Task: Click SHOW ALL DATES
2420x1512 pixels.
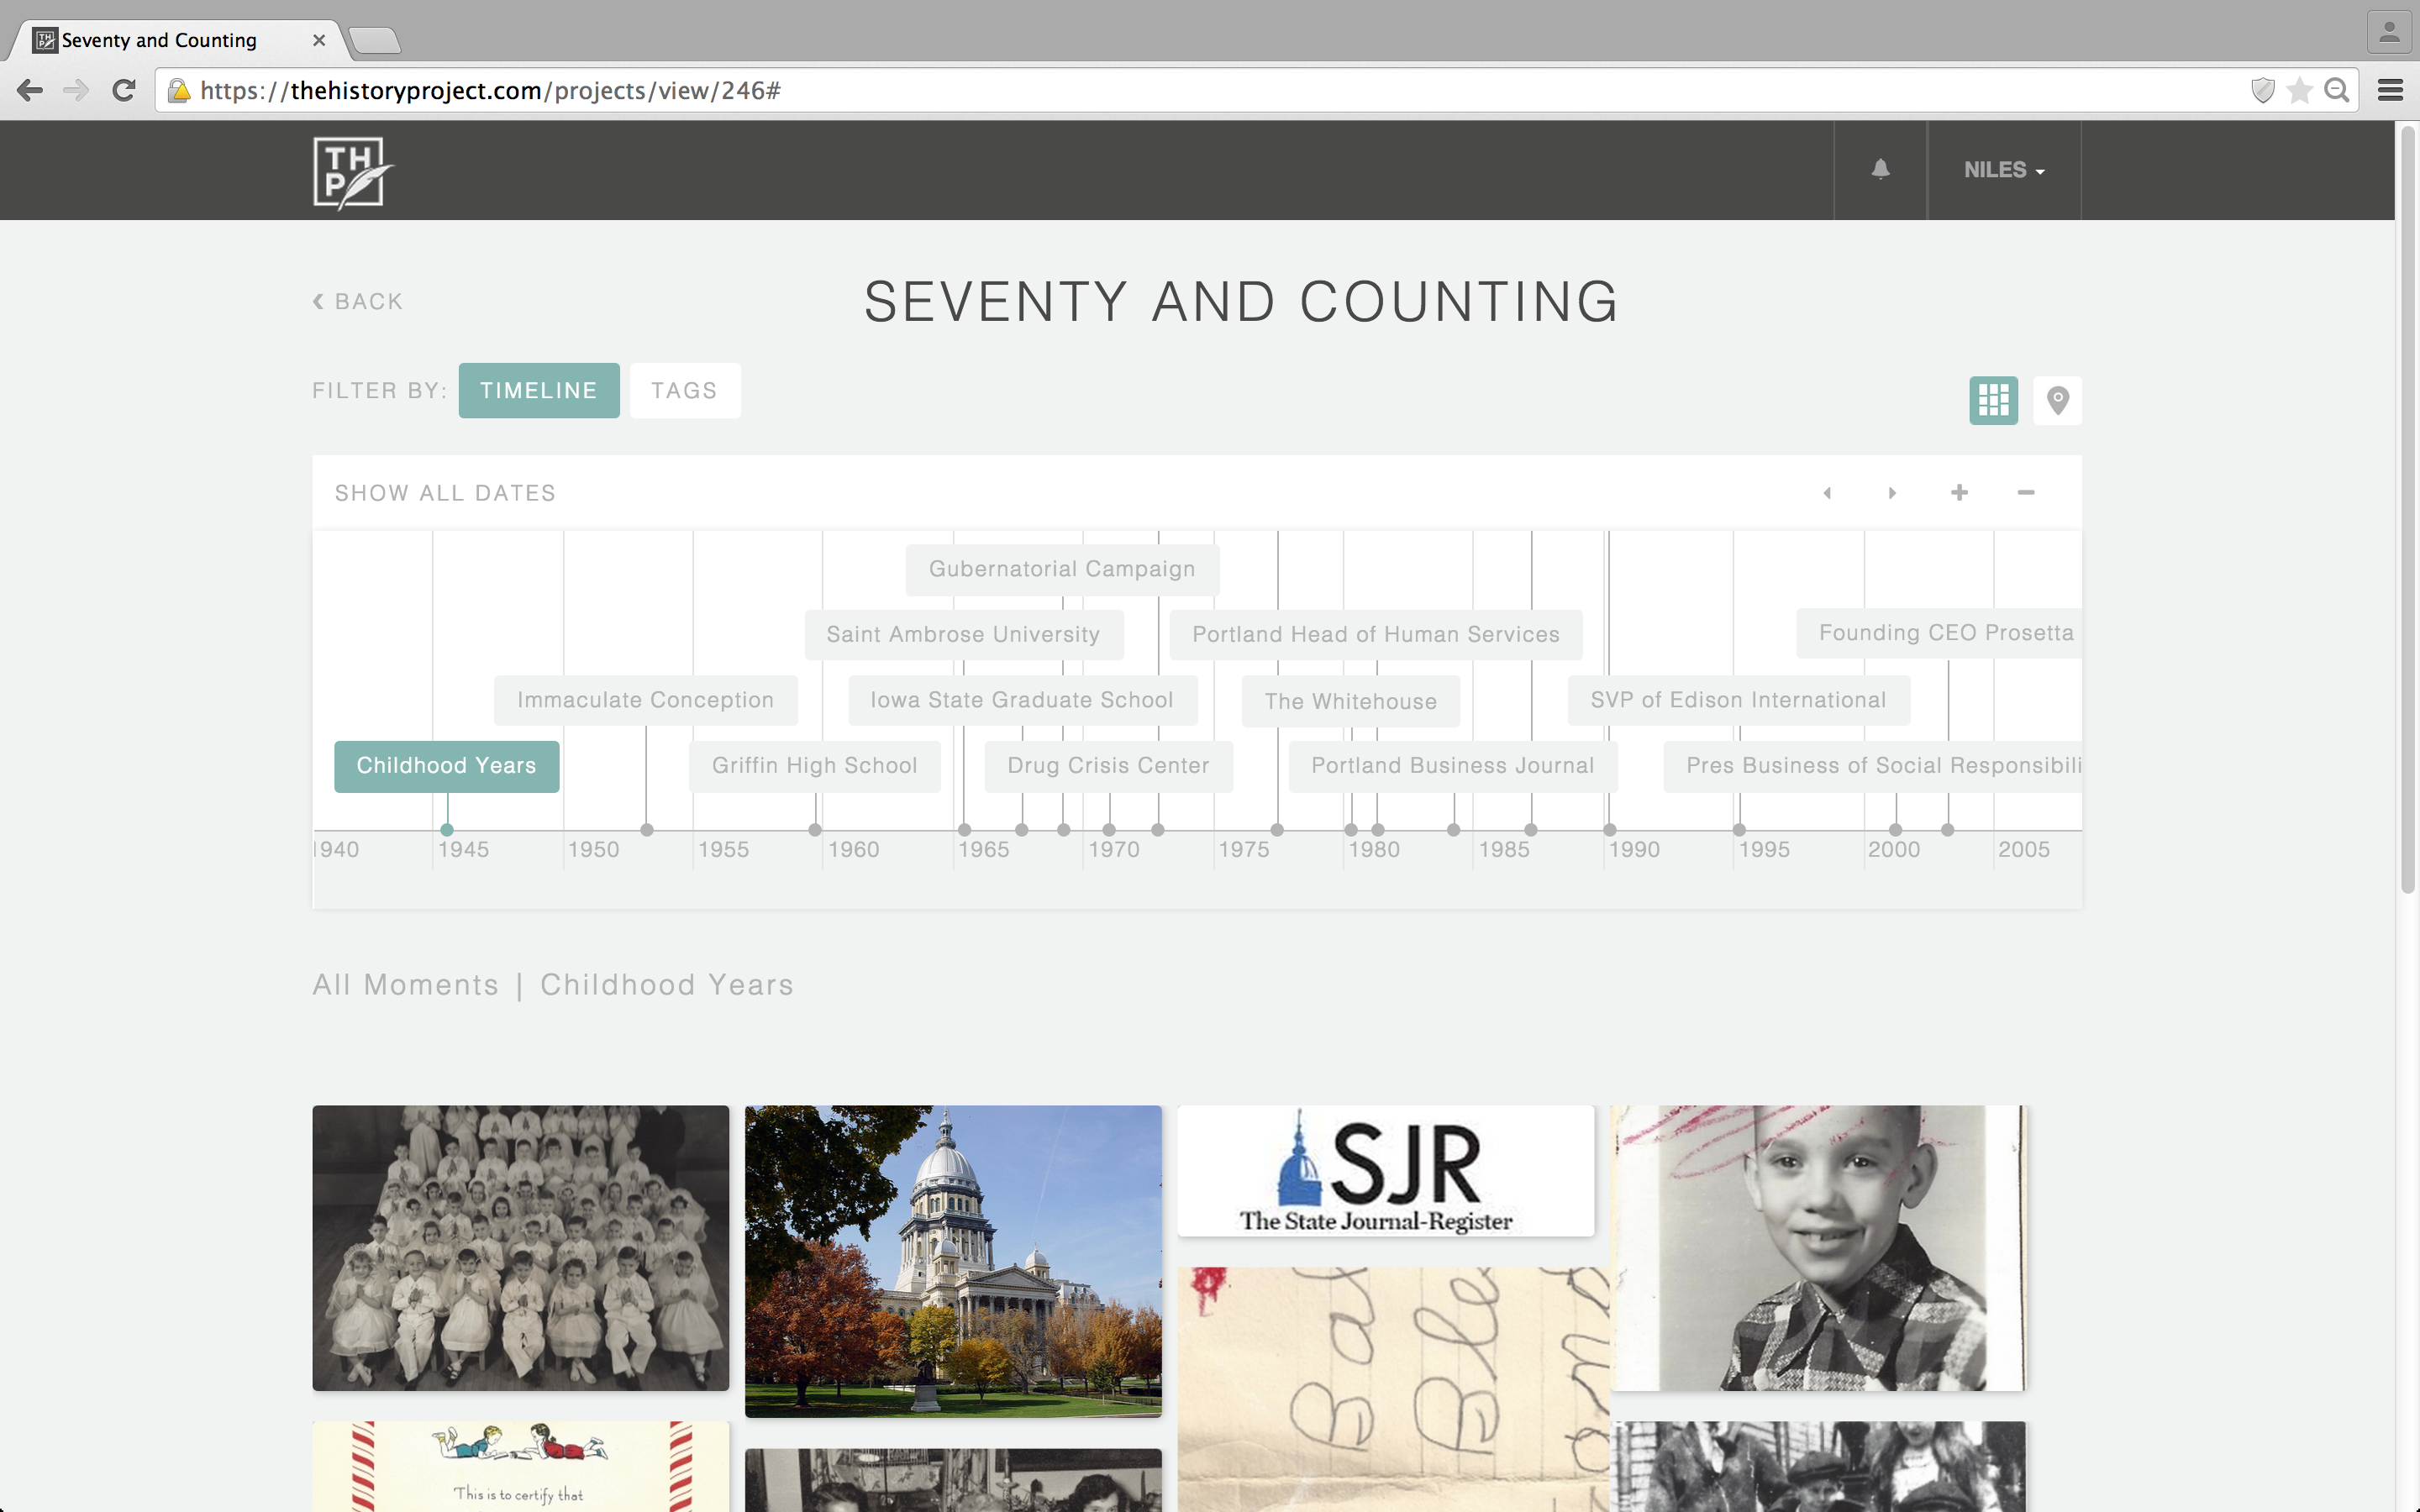Action: pos(445,493)
